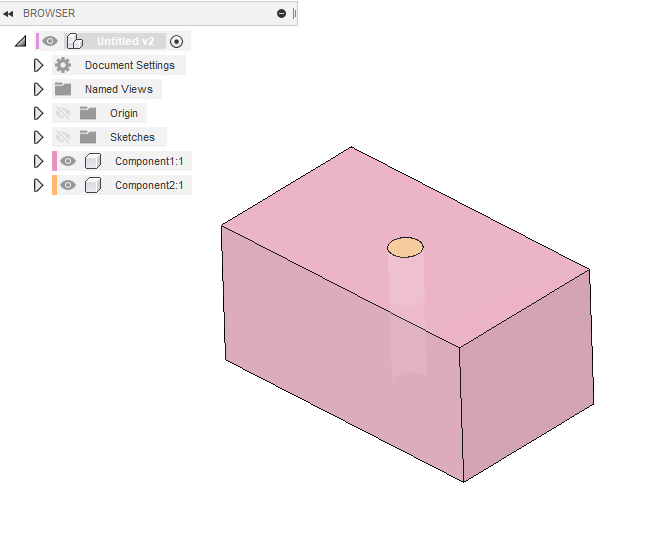Click the Untitled v2 assembly document icon
The image size is (657, 549).
tap(75, 41)
